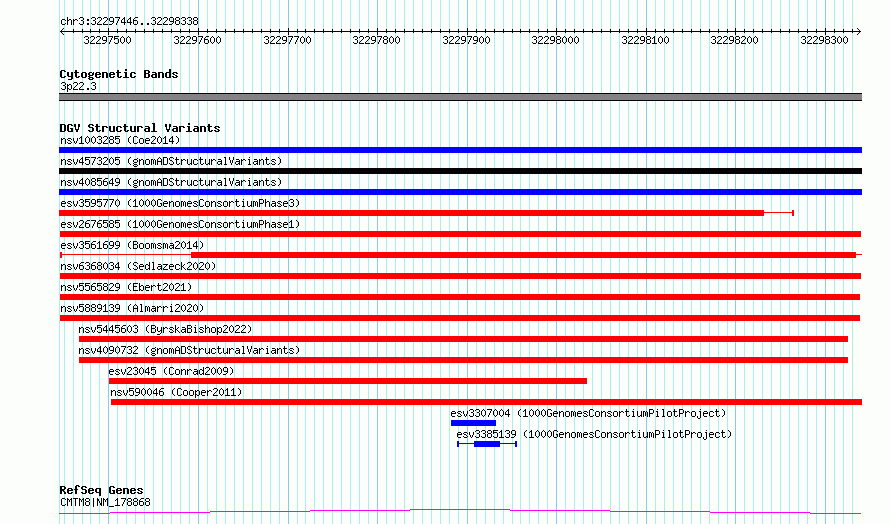This screenshot has height=524, width=890.
Task: Click ruler position 32297900
Action: pyautogui.click(x=466, y=40)
